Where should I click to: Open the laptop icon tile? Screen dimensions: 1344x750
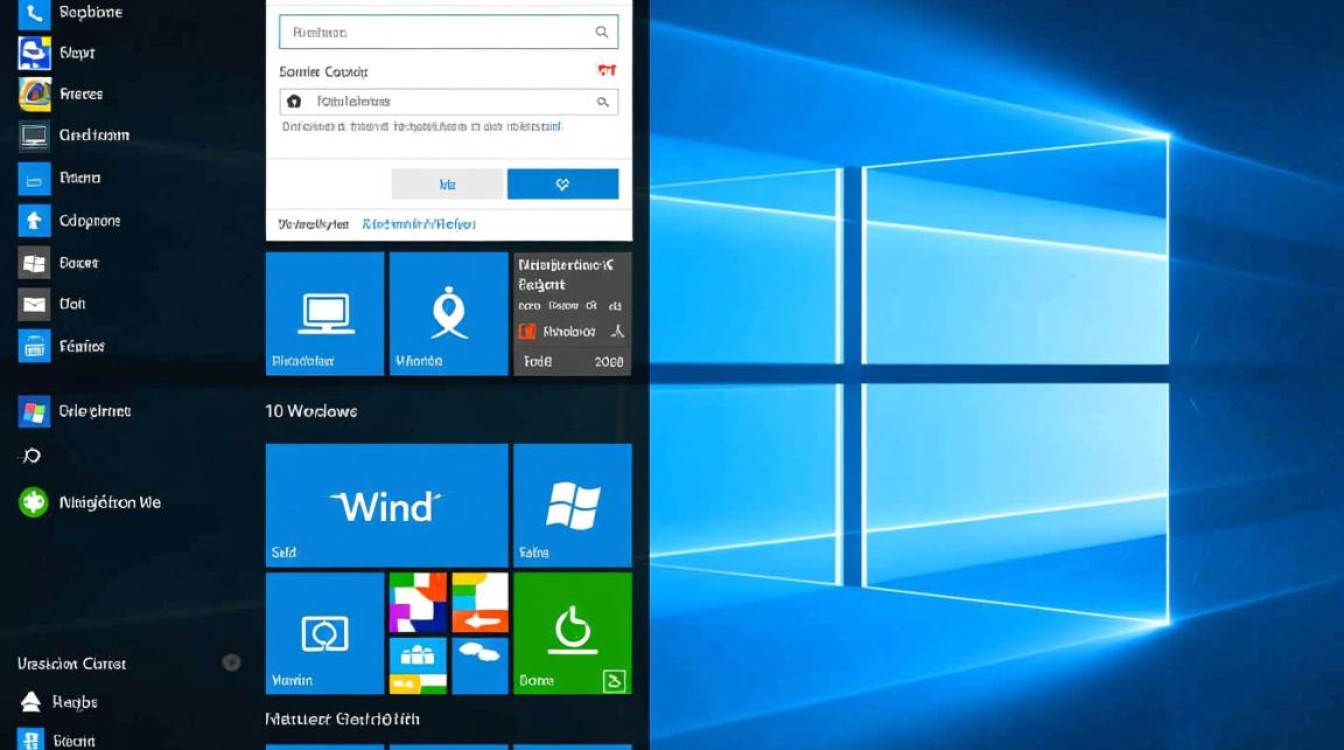(x=324, y=314)
